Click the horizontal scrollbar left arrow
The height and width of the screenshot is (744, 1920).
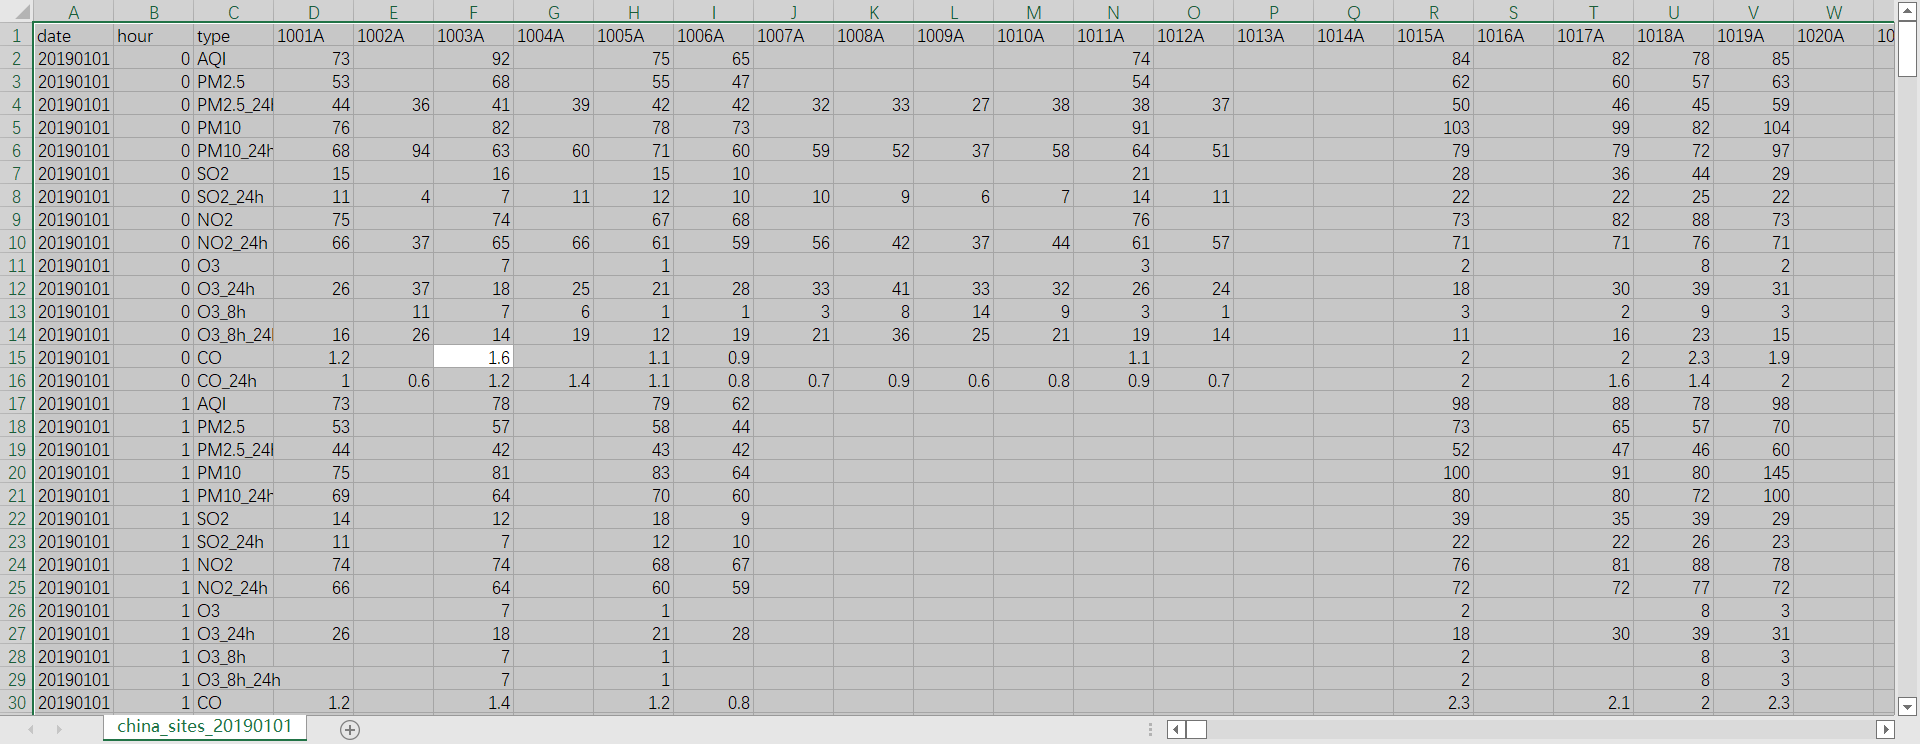coord(1176,729)
